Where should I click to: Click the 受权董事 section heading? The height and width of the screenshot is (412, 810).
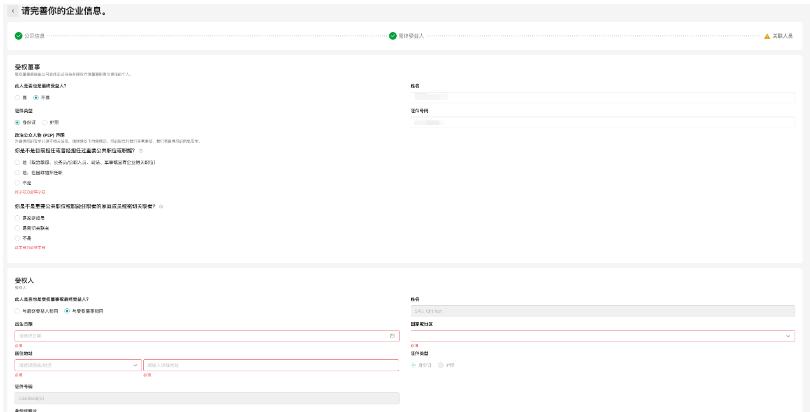27,67
